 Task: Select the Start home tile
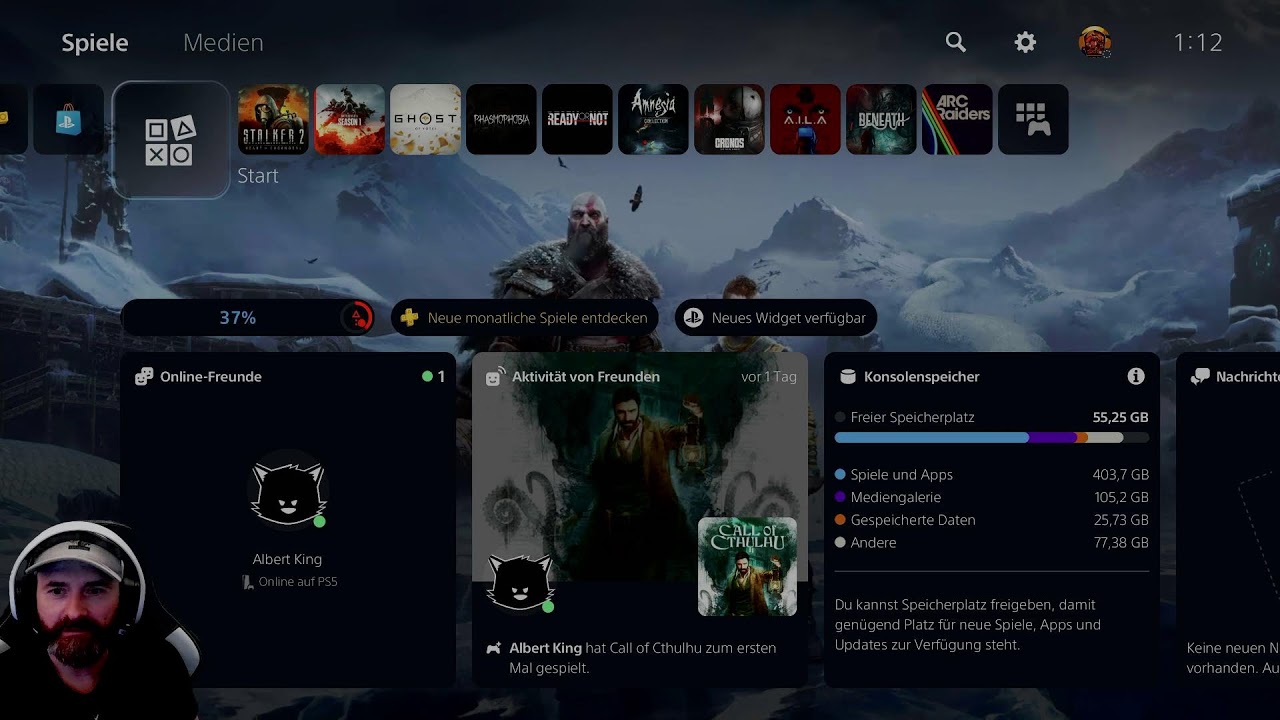(171, 140)
